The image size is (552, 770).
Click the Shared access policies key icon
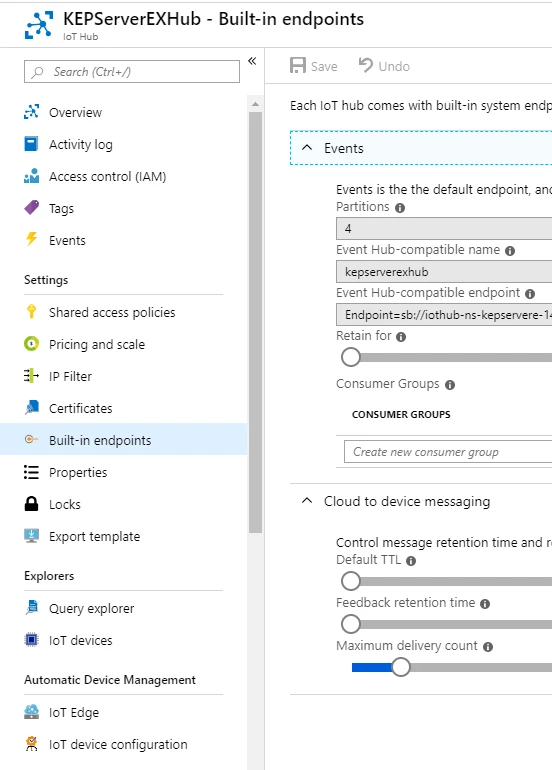click(x=31, y=311)
